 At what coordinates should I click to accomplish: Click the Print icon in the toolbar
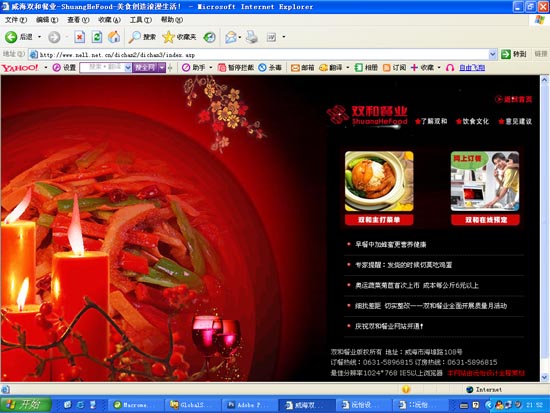coord(251,37)
